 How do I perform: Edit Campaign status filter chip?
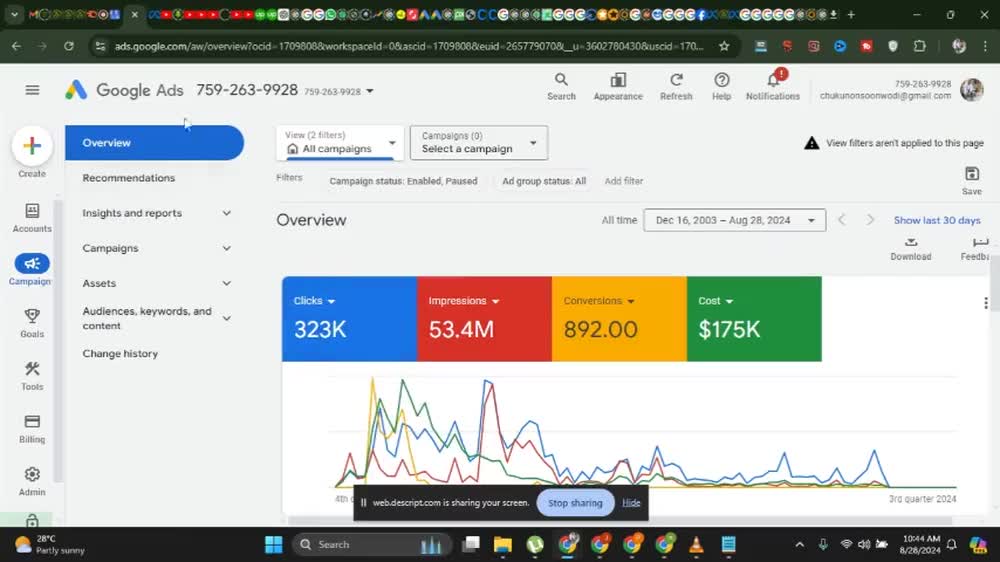pyautogui.click(x=403, y=181)
